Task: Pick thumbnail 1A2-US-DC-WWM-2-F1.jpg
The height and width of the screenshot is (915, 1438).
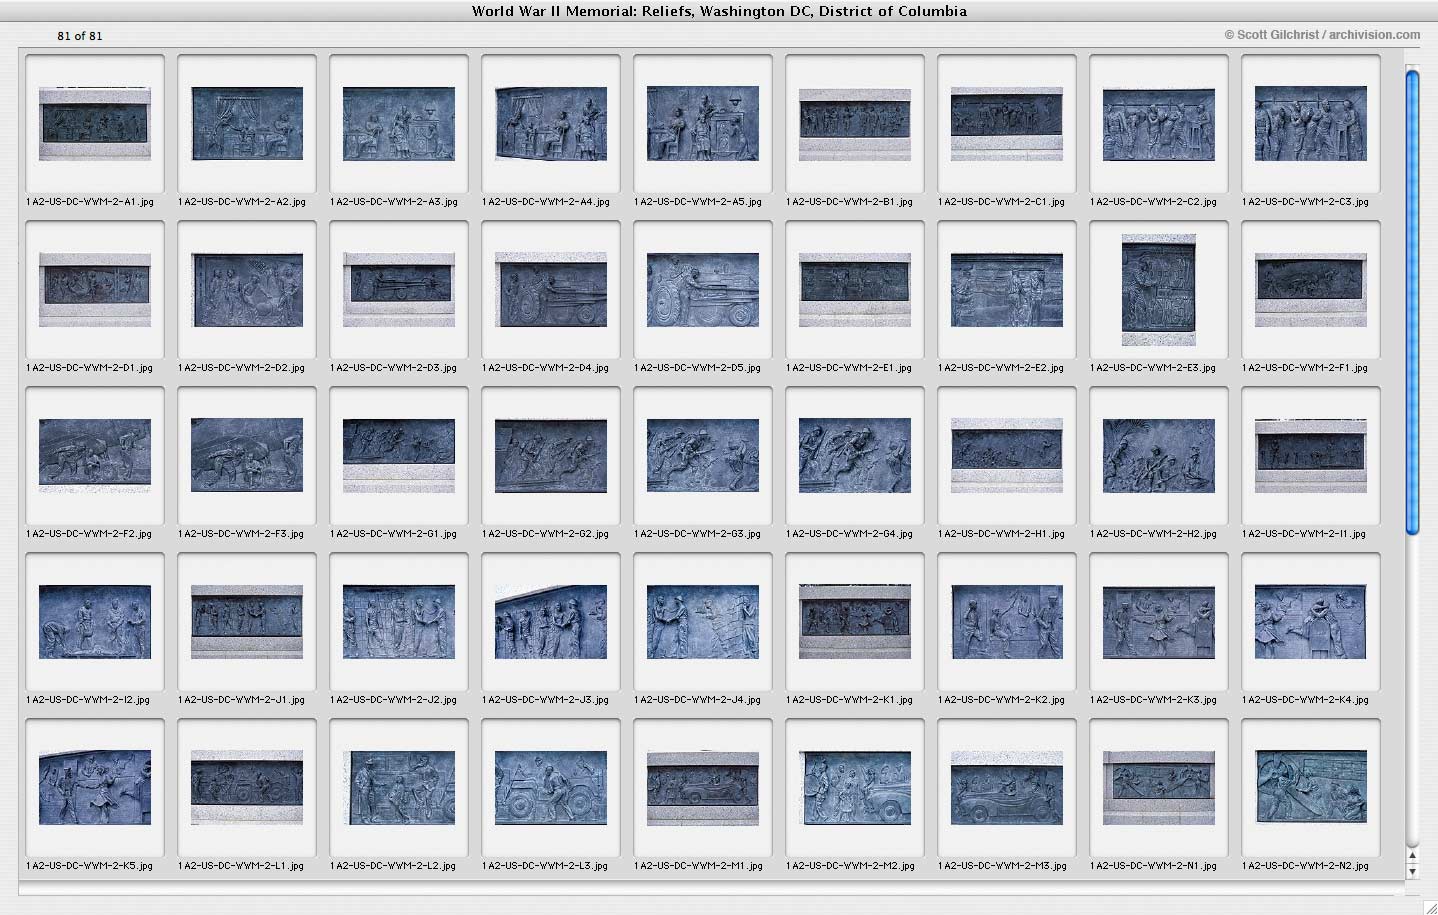Action: (1311, 290)
